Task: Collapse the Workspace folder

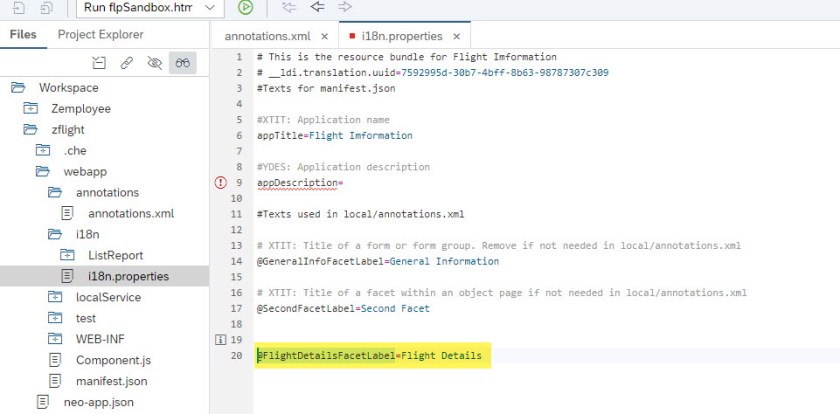Action: (18, 88)
